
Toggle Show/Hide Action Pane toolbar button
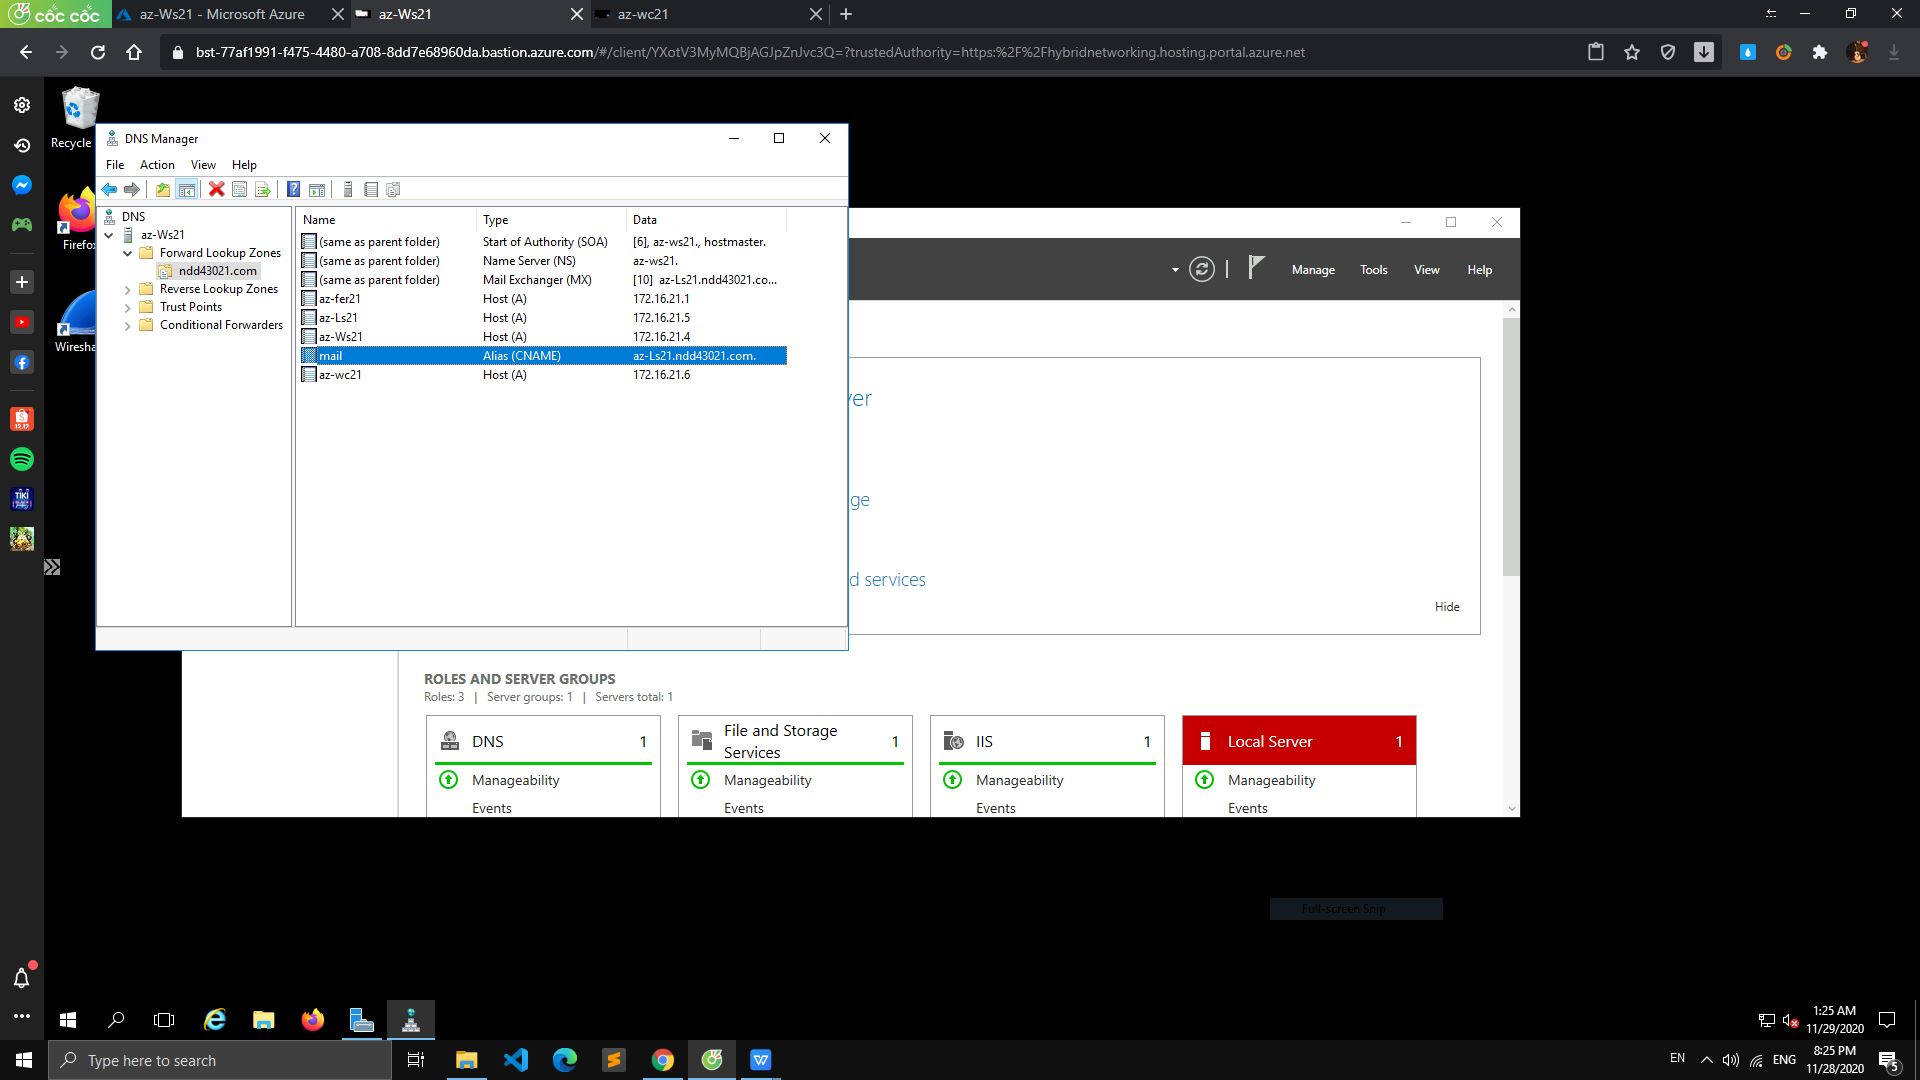(x=317, y=189)
